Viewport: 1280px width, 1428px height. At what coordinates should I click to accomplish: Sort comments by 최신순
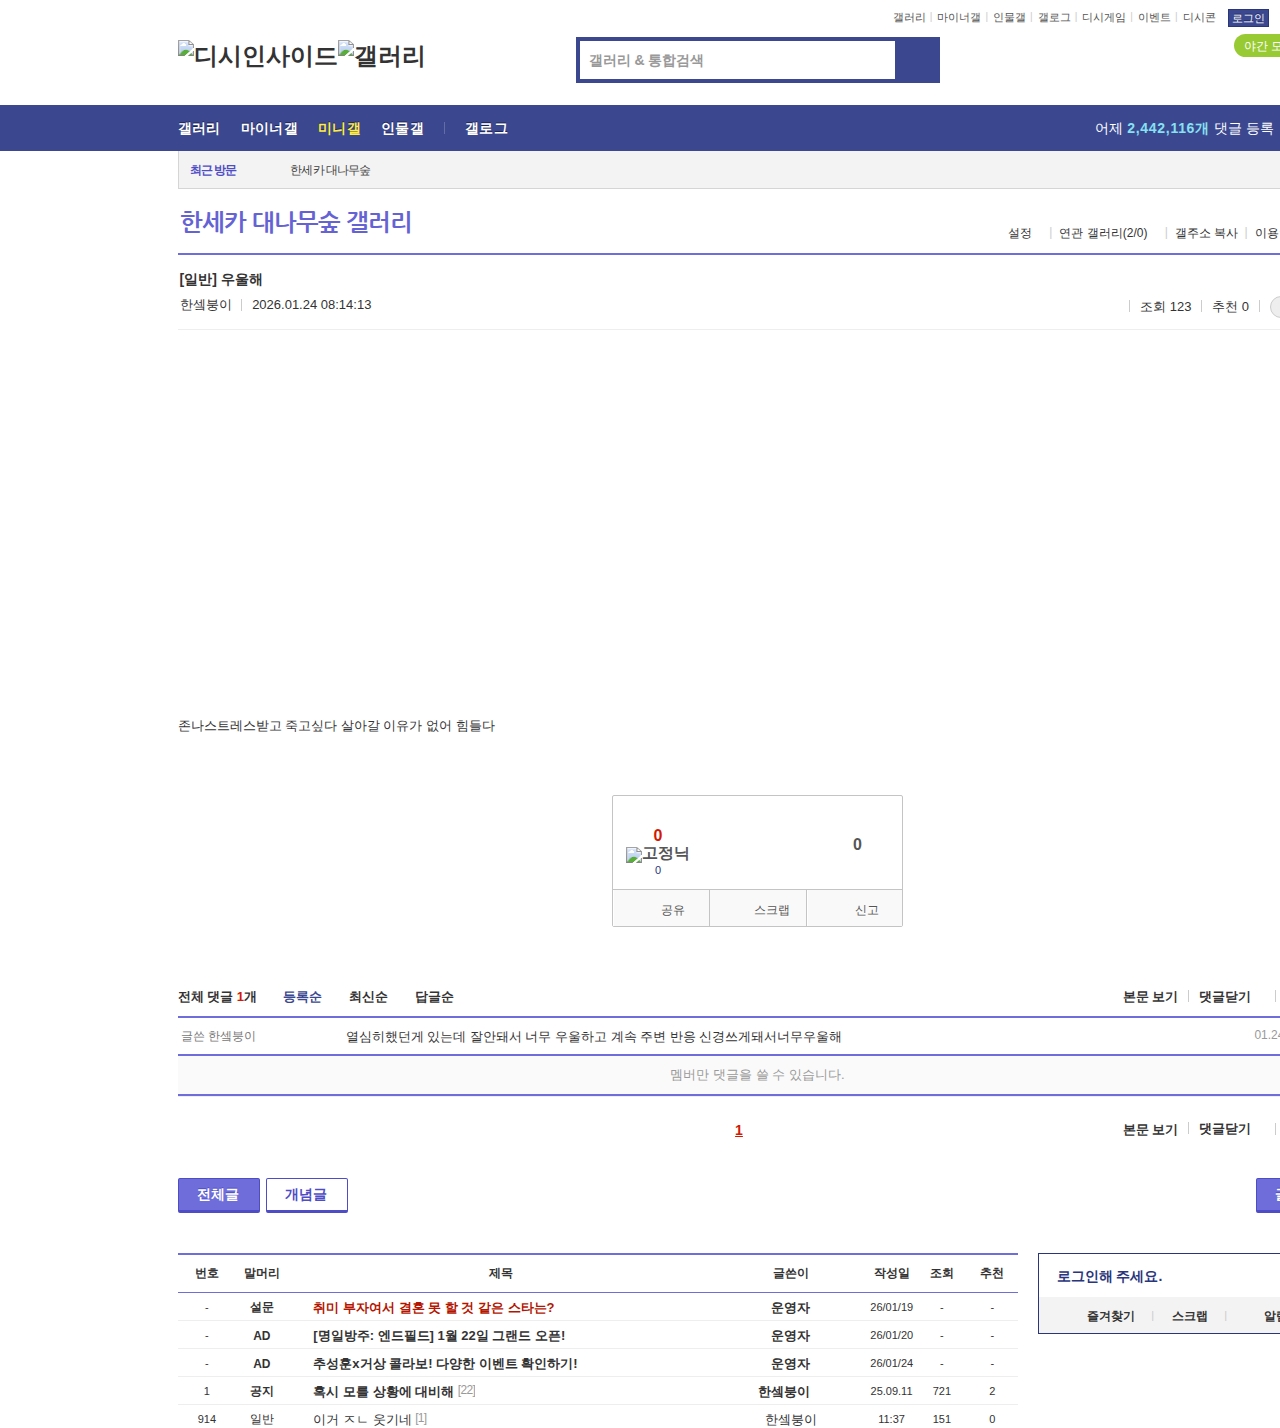point(367,997)
